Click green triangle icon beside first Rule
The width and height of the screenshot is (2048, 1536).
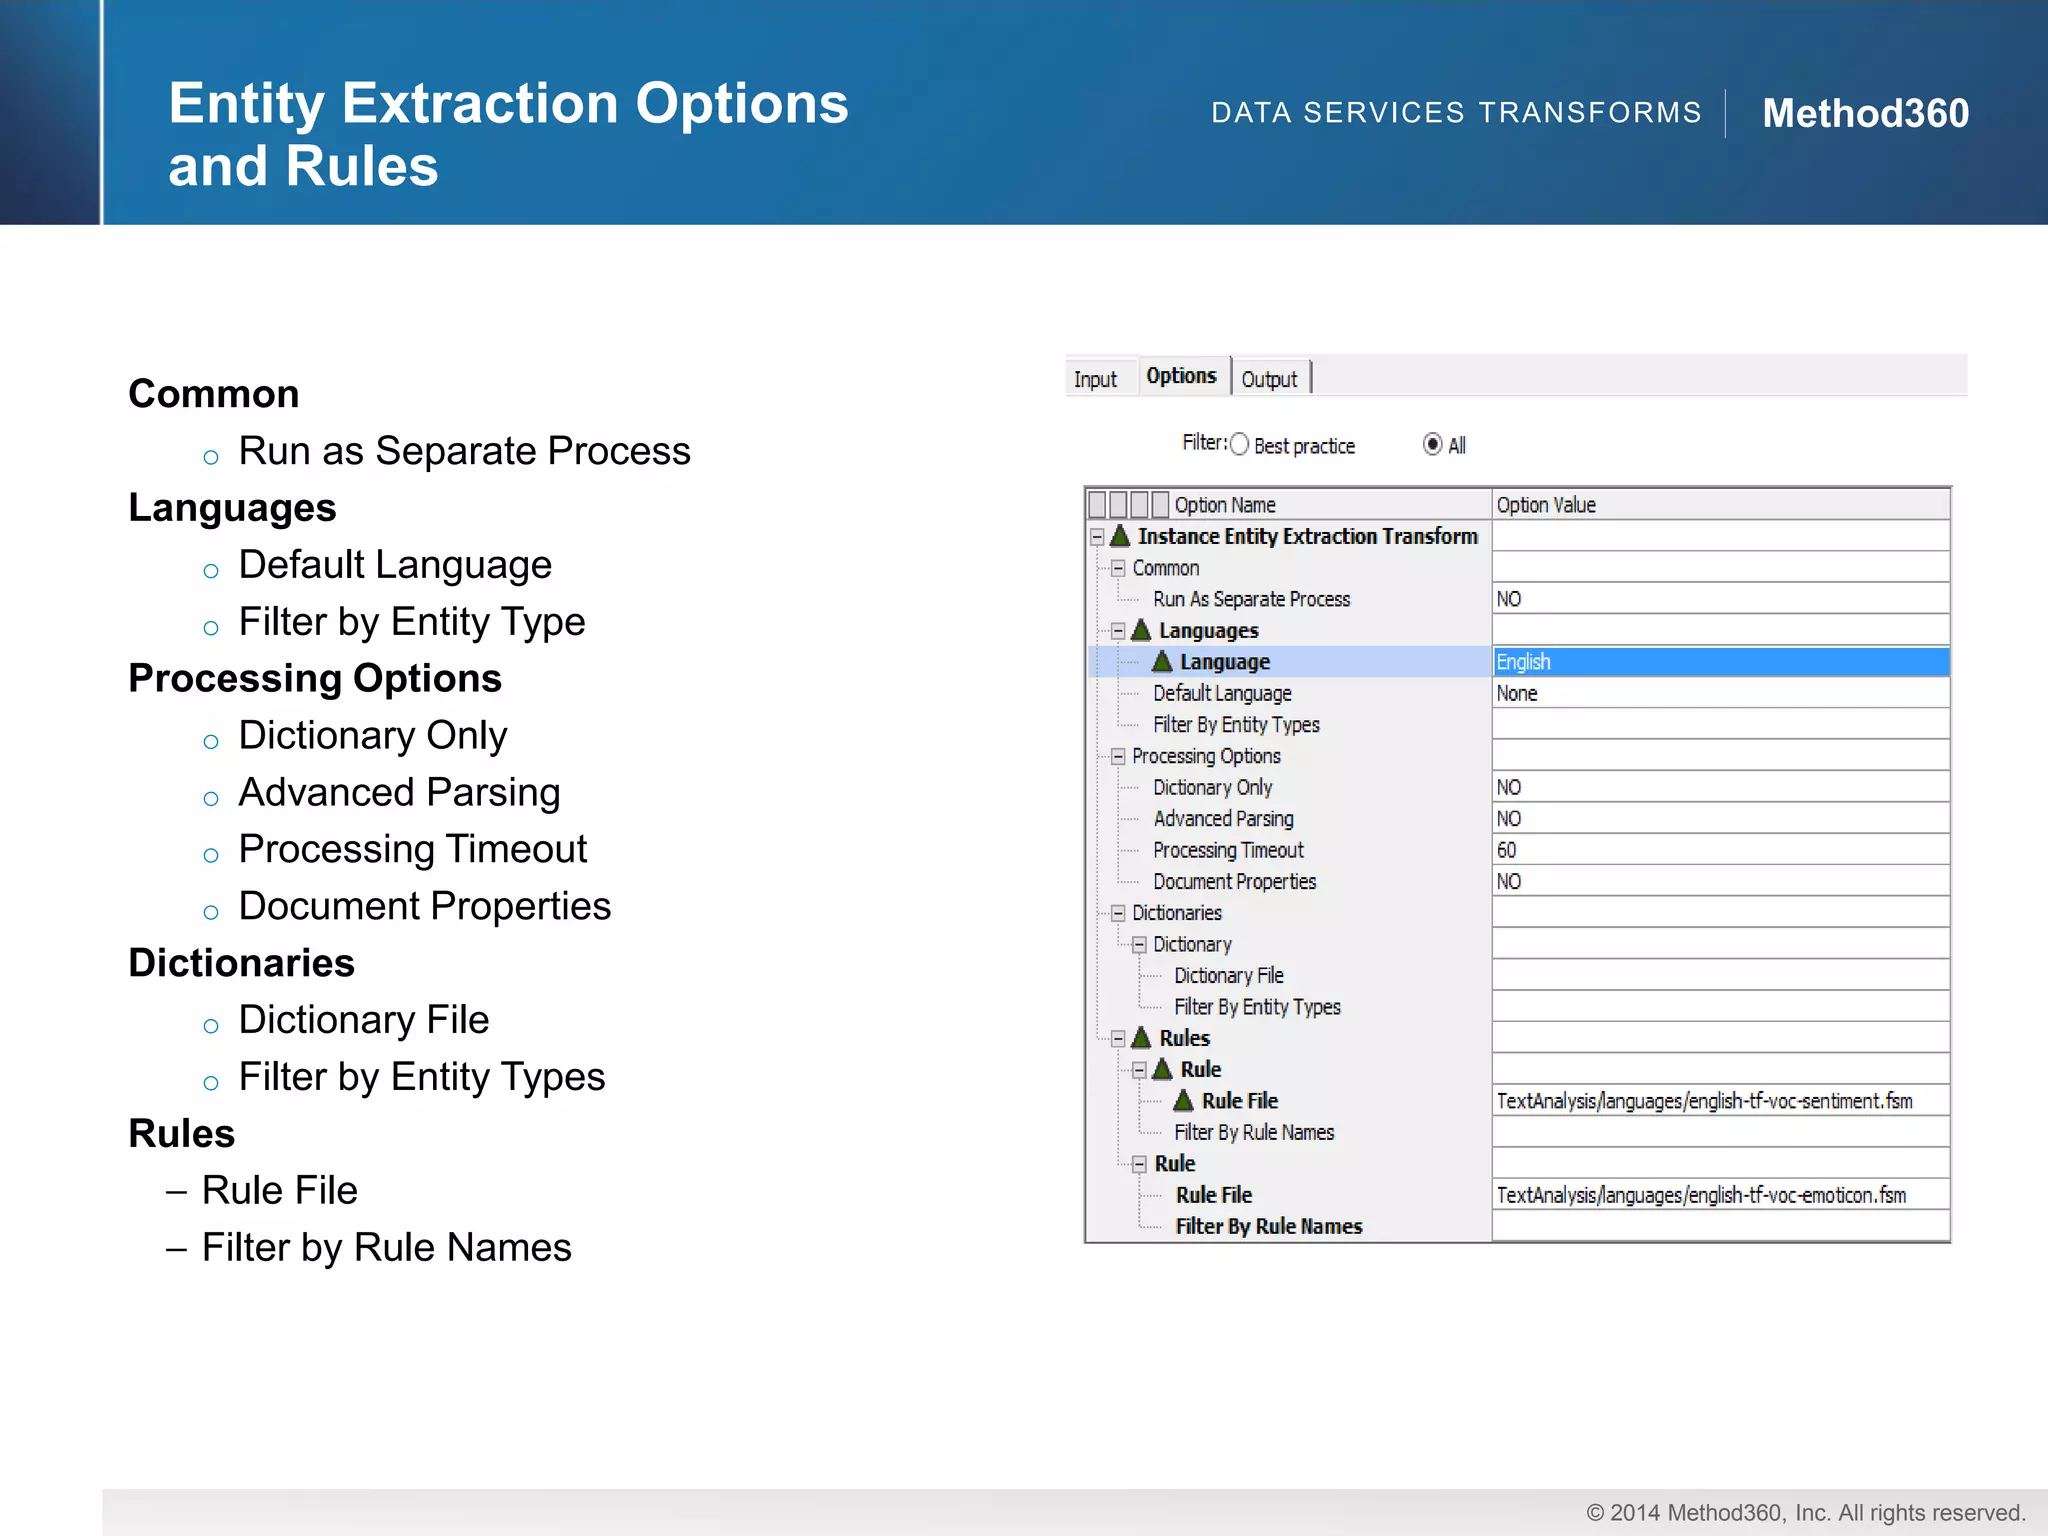tap(1162, 1069)
